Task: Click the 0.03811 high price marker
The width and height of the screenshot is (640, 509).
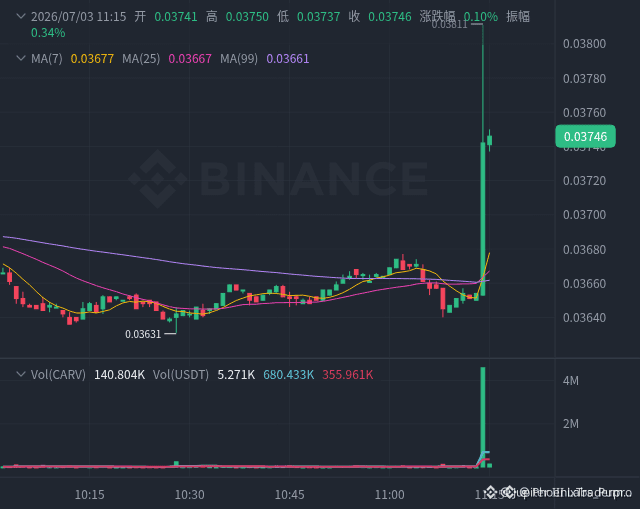Action: tap(449, 24)
